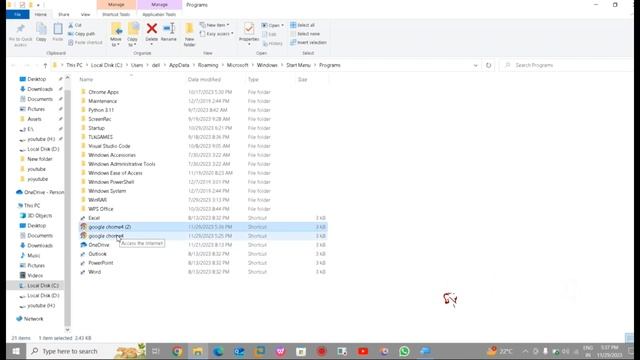640x360 pixels.
Task: Sort by Date modified column header
Action: pyautogui.click(x=204, y=80)
